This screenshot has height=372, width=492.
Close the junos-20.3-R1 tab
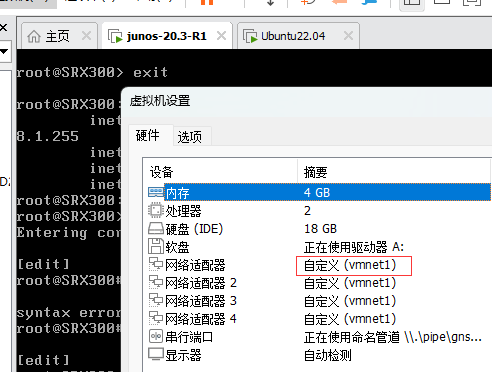(221, 35)
